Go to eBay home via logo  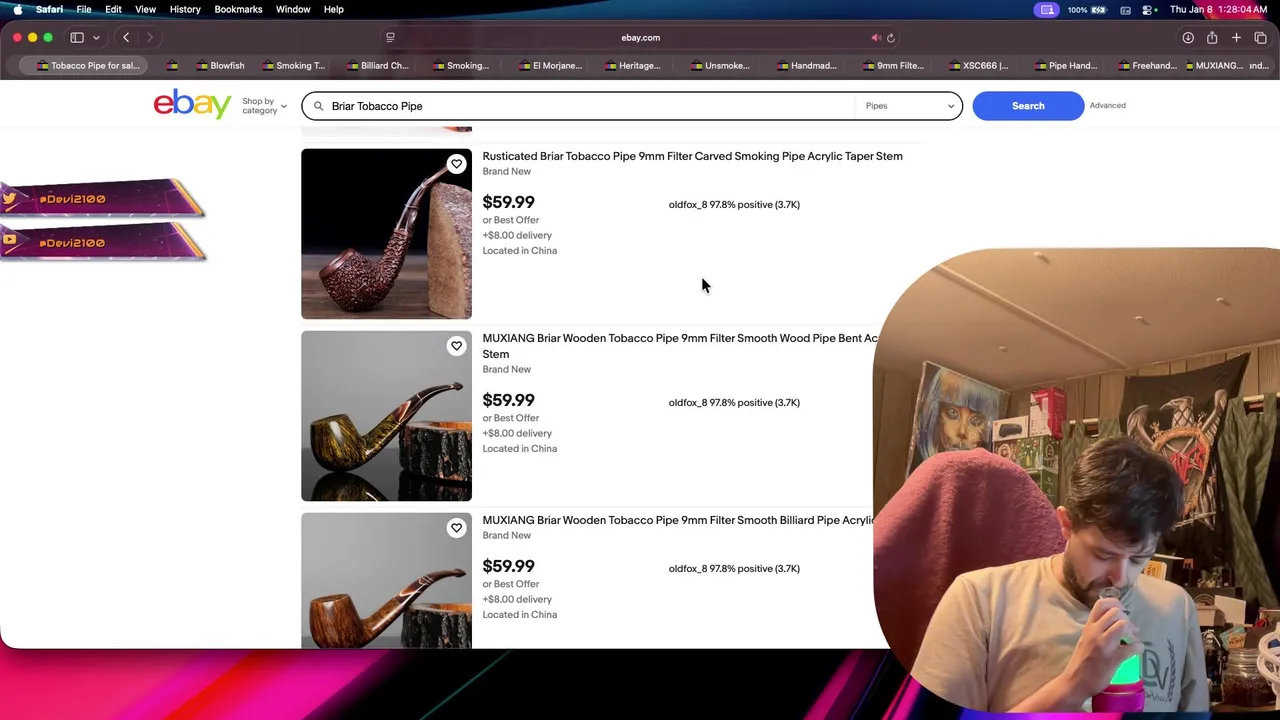pyautogui.click(x=192, y=104)
